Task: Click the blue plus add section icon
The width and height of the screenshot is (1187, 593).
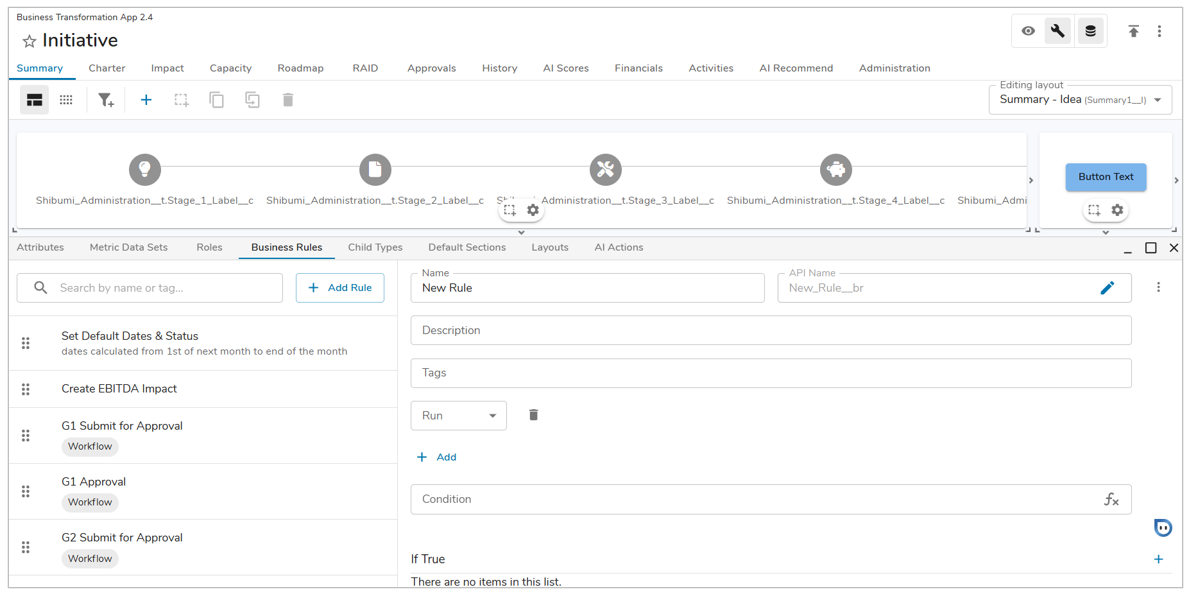Action: coord(146,100)
